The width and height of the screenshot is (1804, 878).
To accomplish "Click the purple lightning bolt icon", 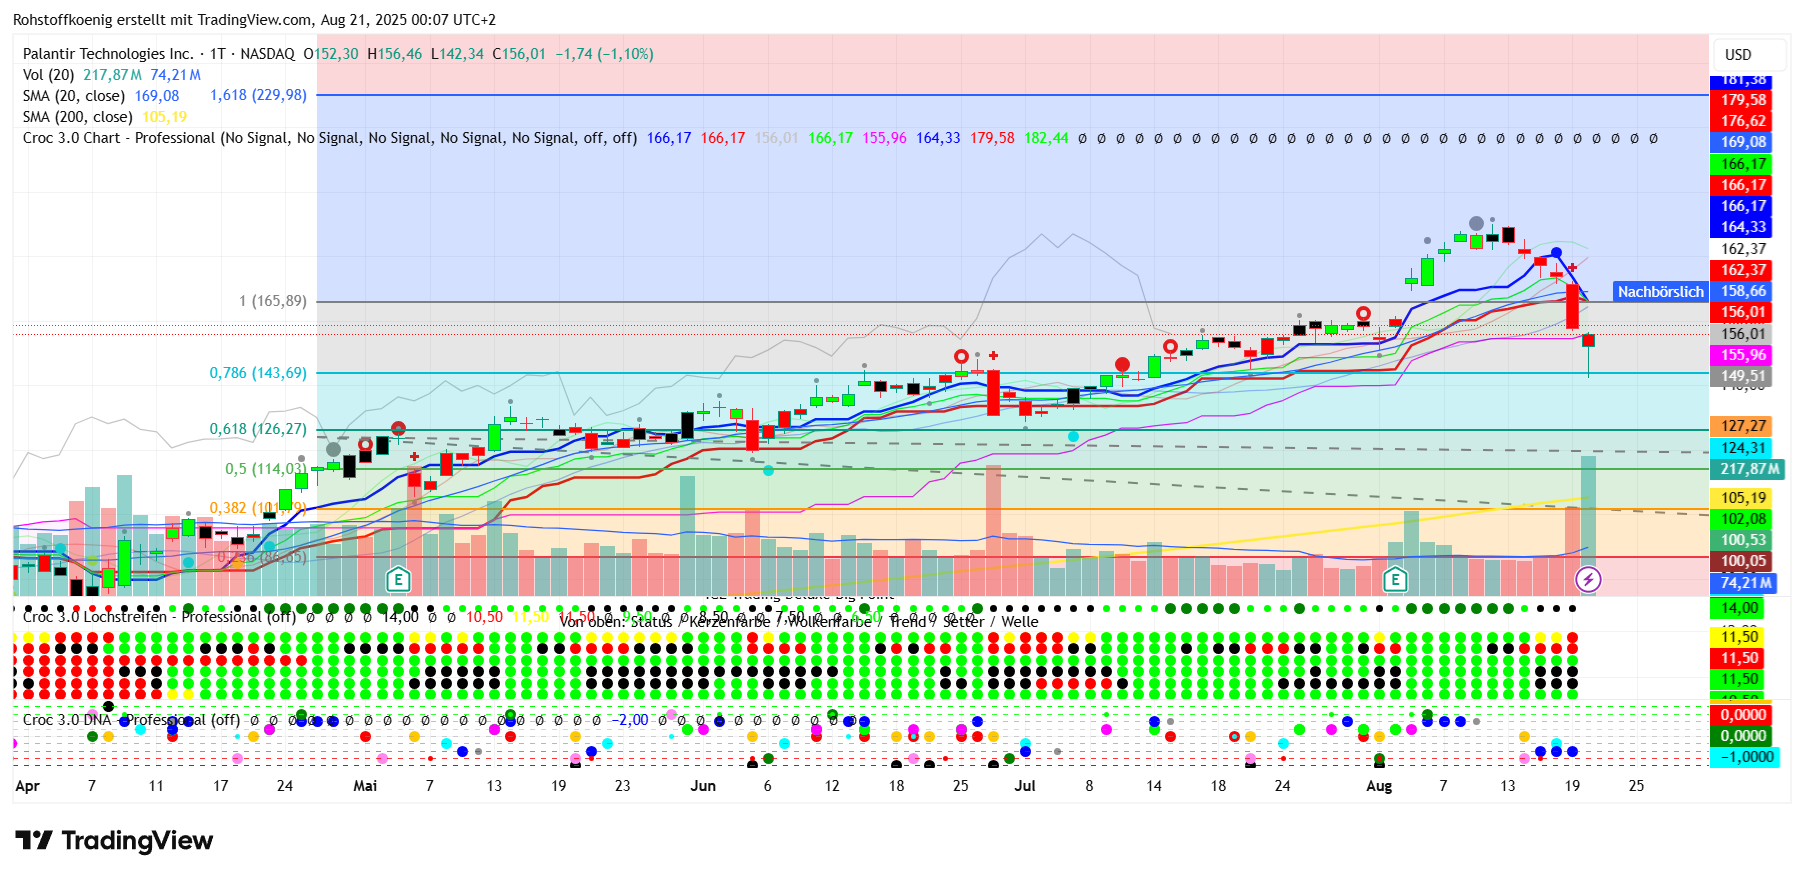I will pos(1588,579).
